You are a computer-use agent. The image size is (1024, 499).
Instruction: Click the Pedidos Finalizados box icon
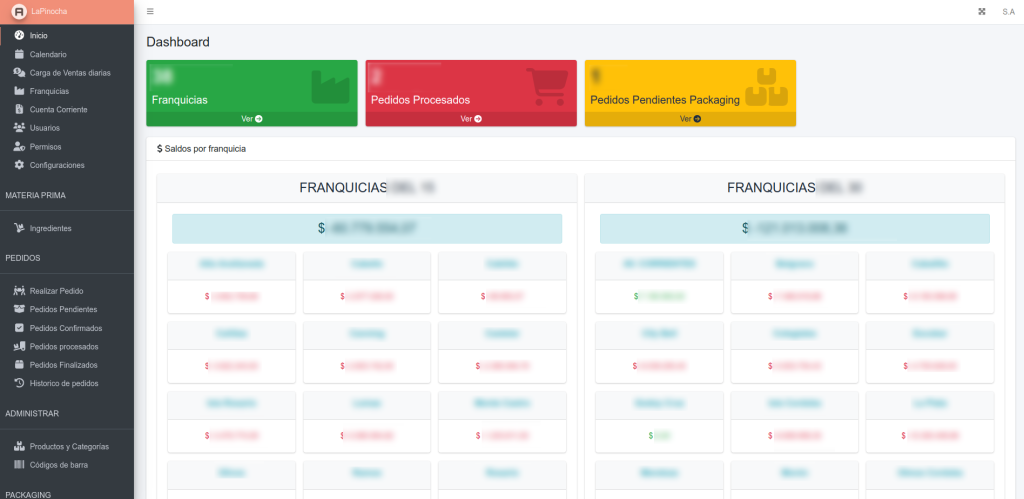coord(19,364)
